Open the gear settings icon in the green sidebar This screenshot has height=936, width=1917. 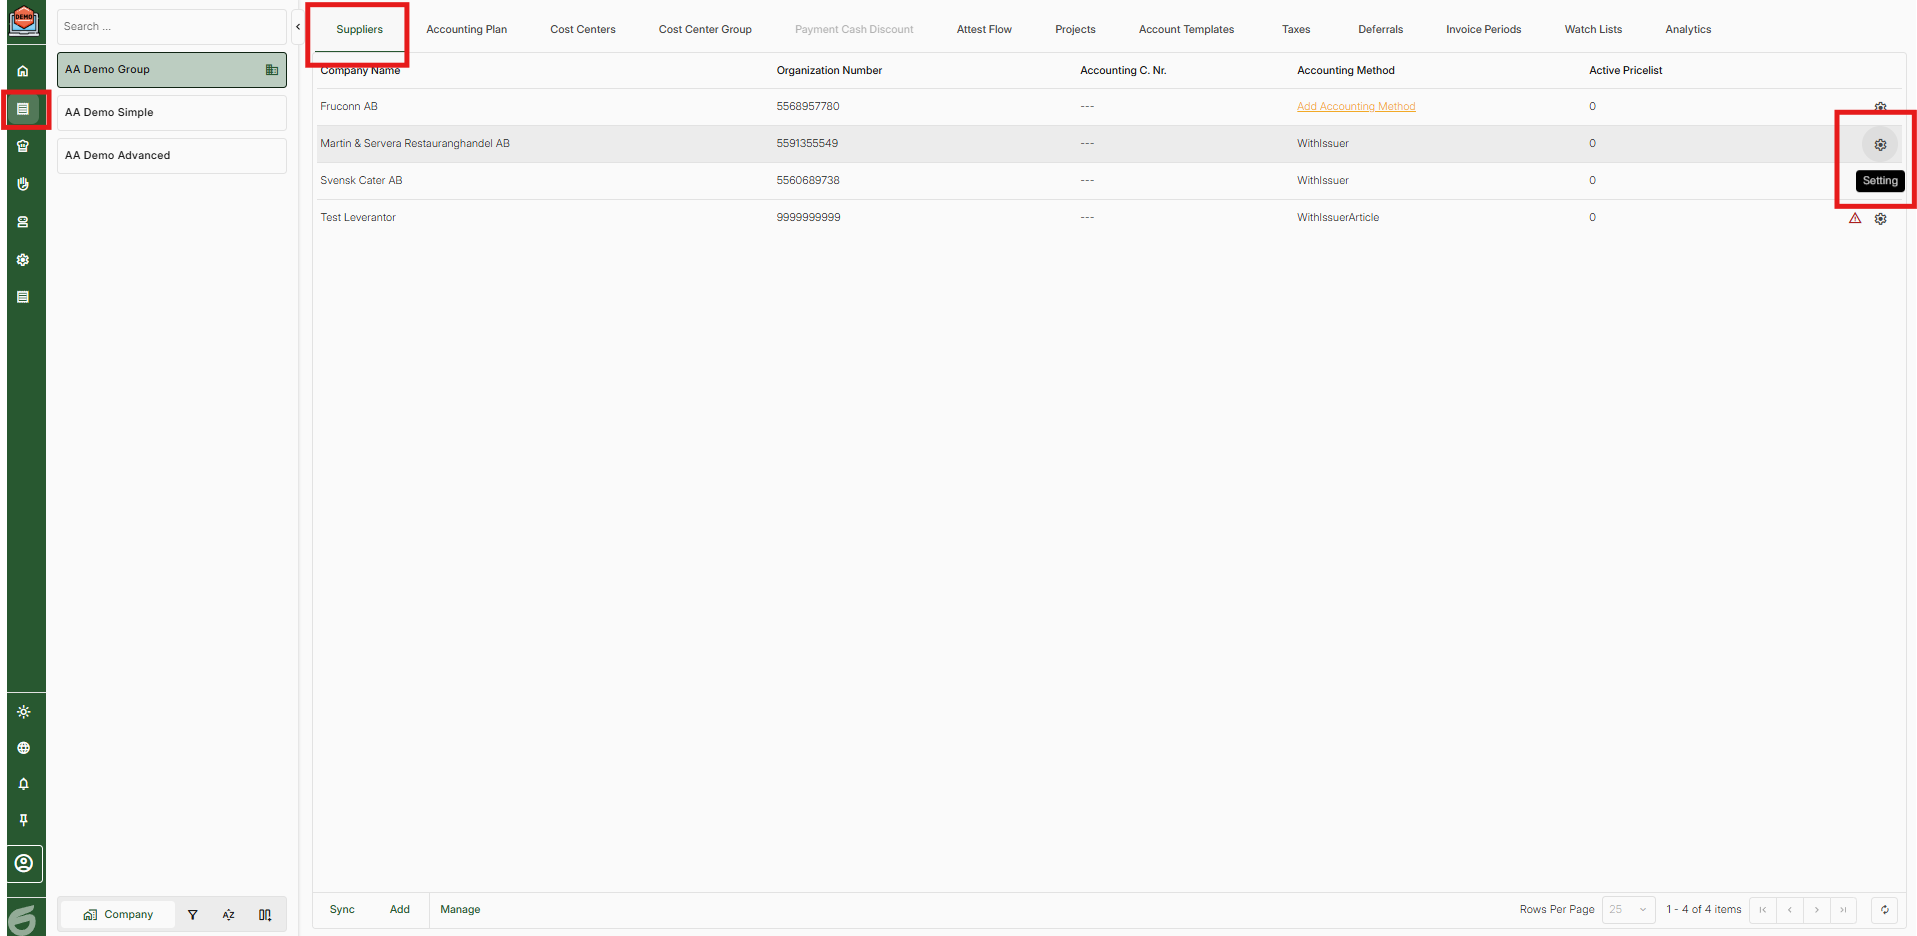(x=23, y=260)
